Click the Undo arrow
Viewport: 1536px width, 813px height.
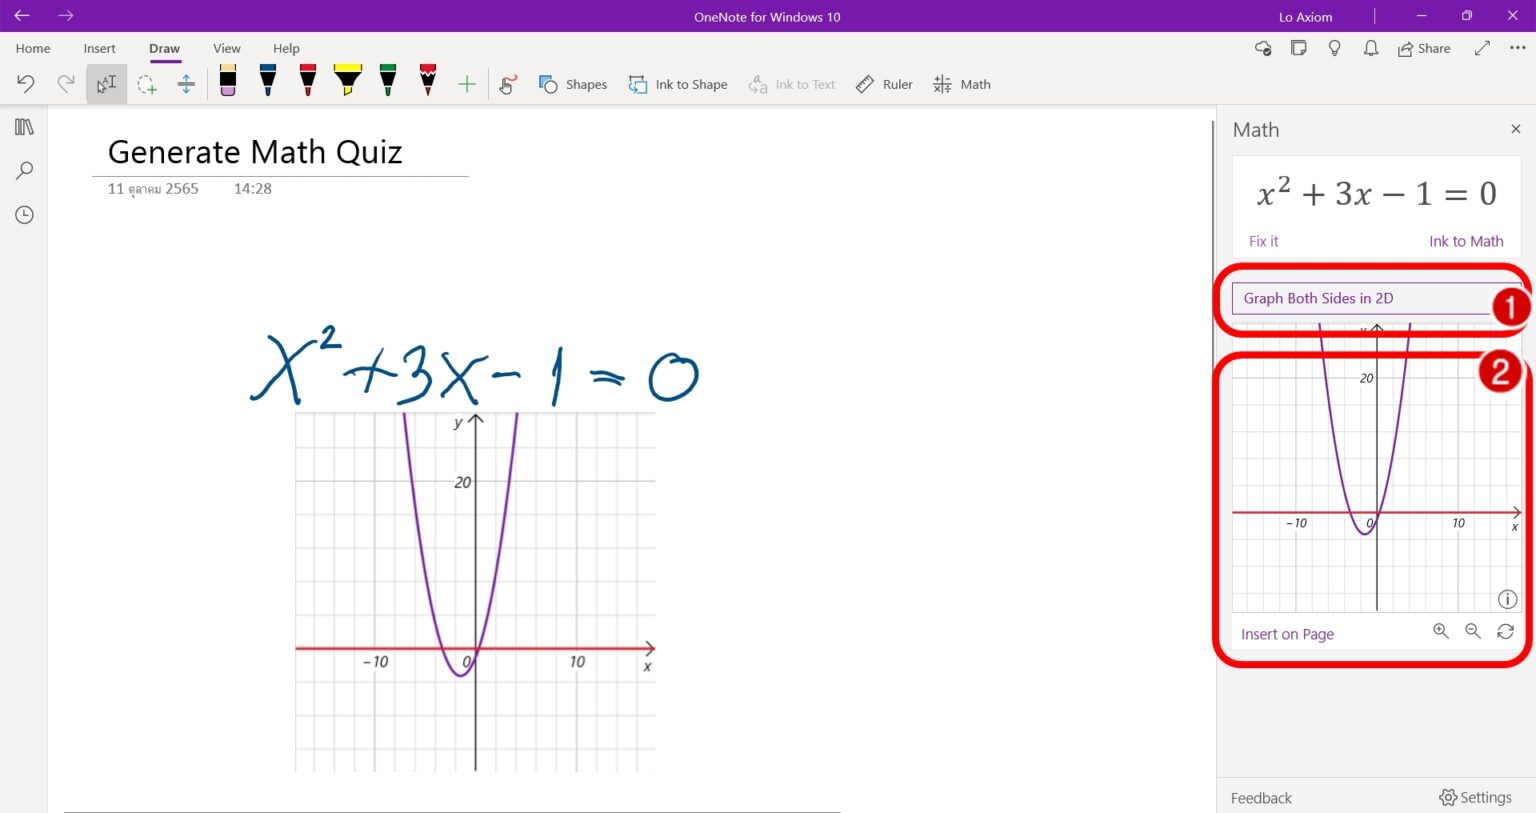coord(26,84)
